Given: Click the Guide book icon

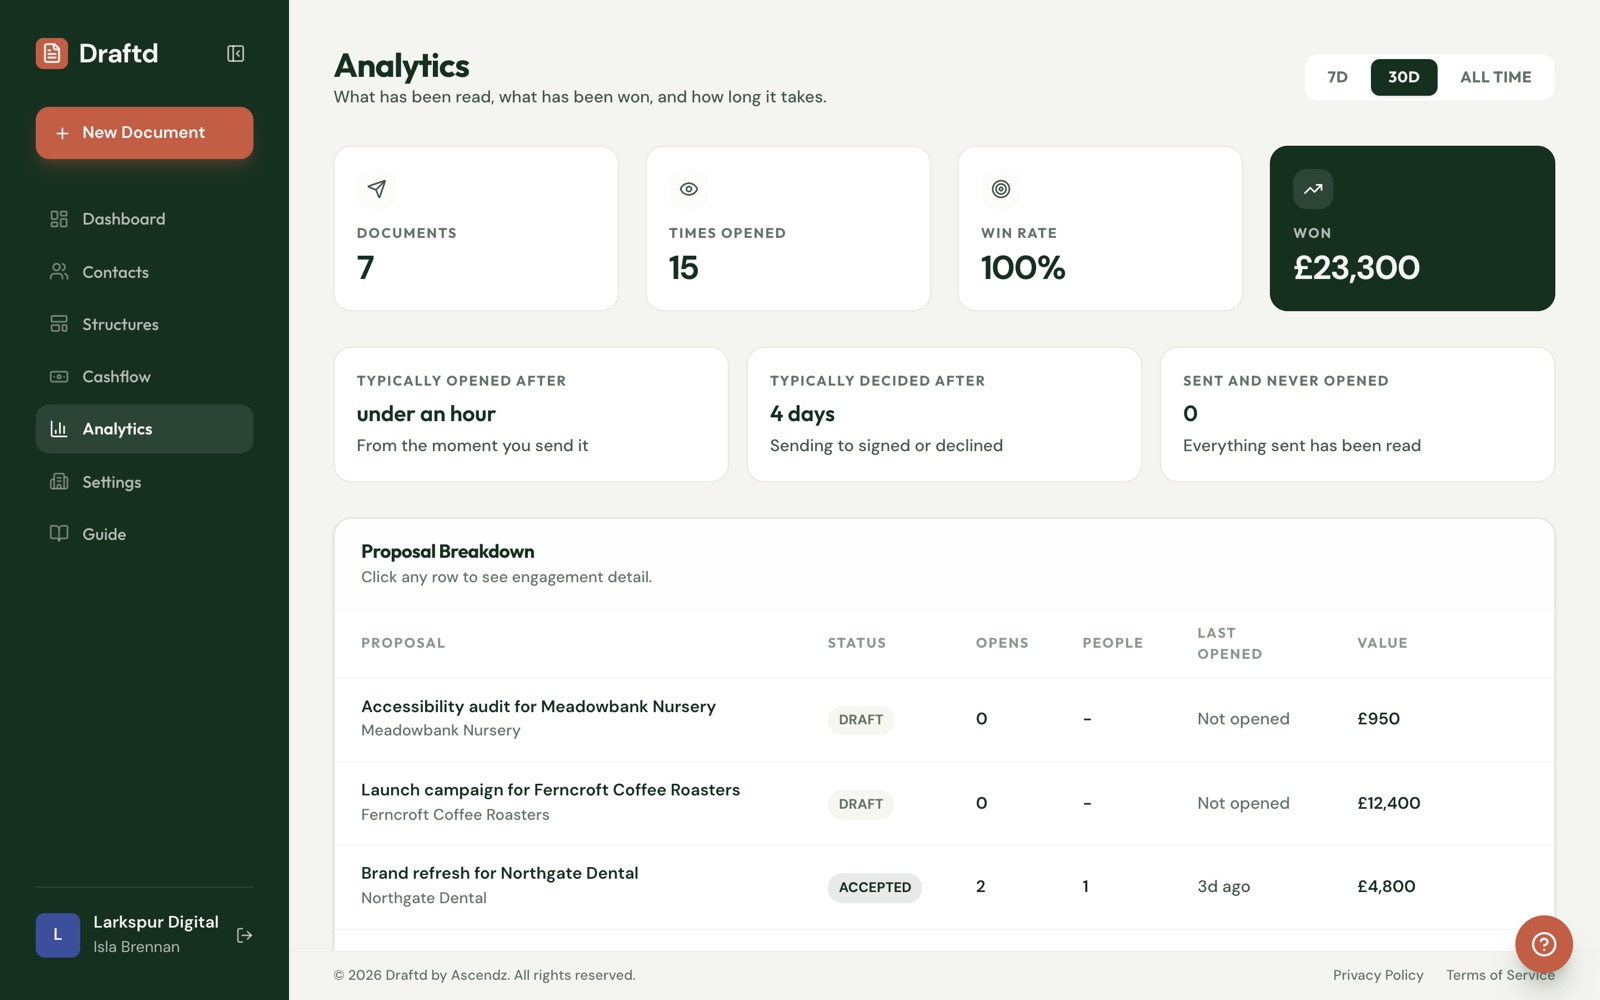Looking at the screenshot, I should (x=59, y=534).
